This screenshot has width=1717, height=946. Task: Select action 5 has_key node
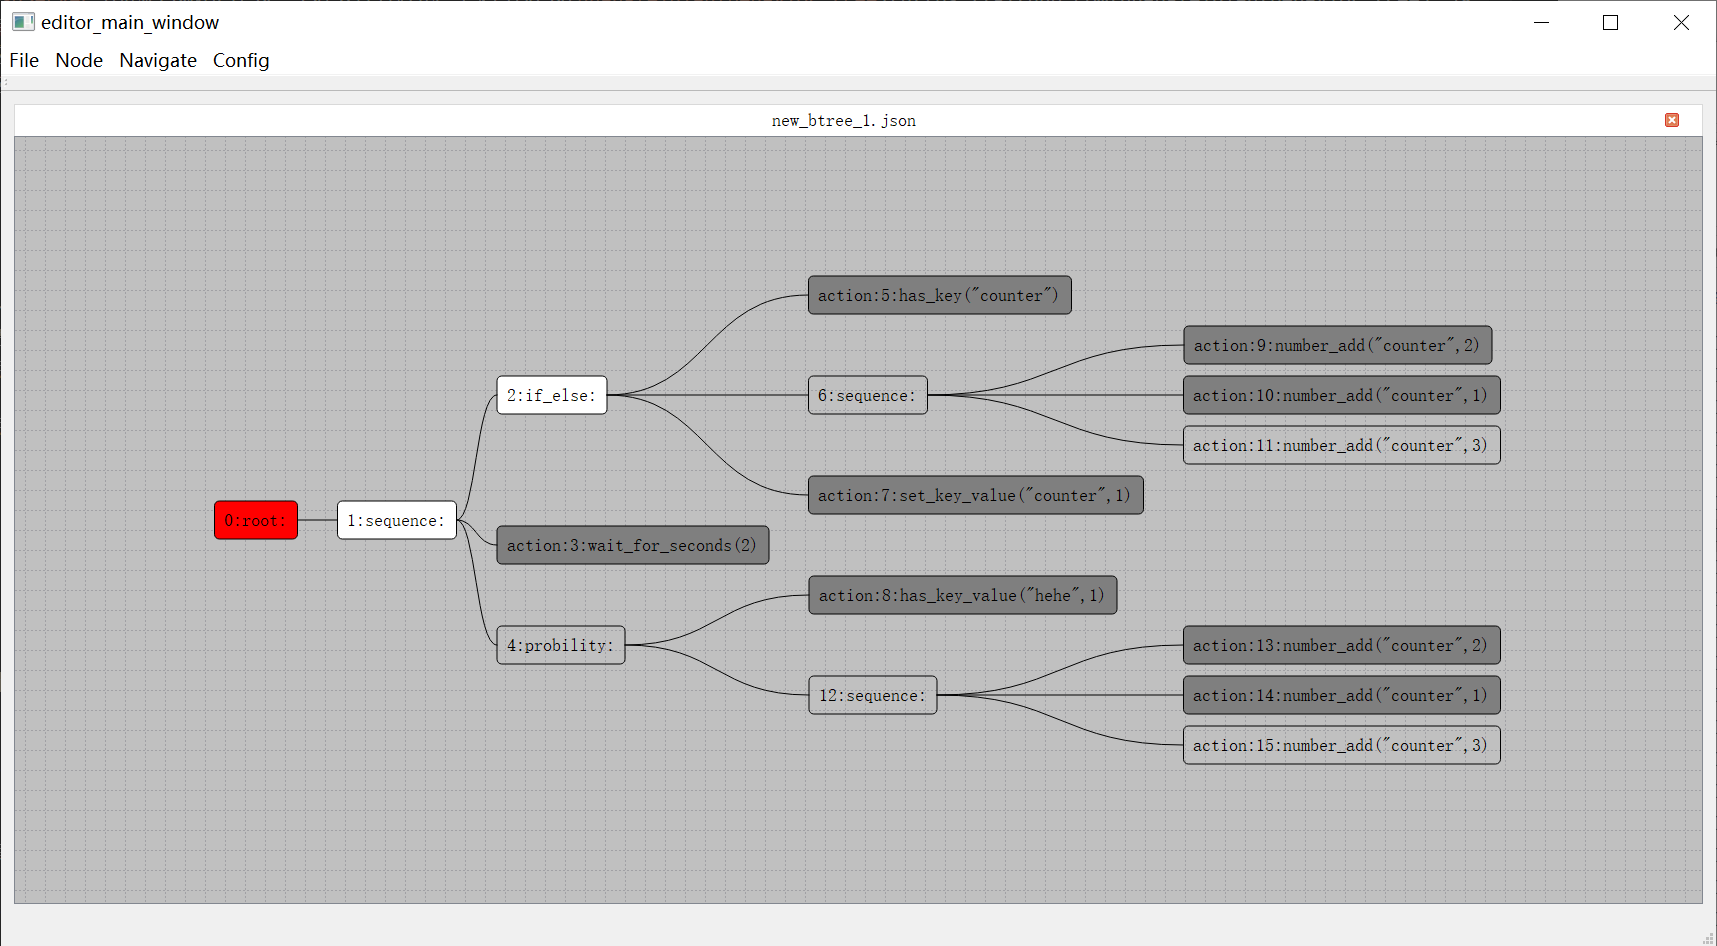939,295
